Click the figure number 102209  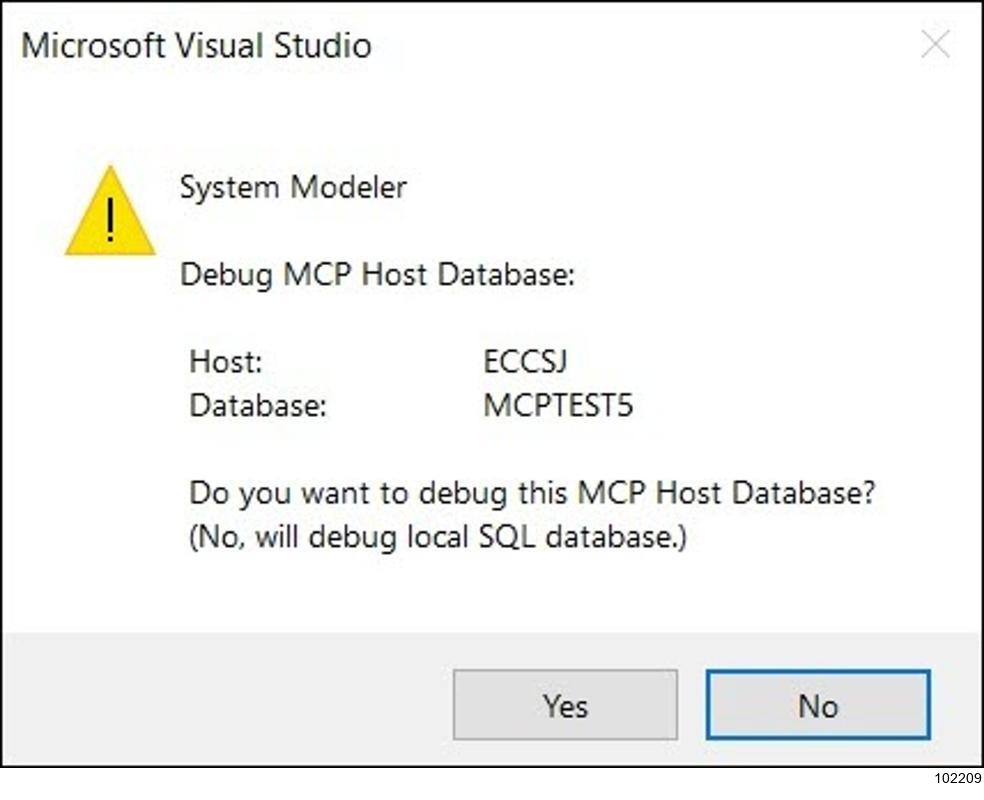[957, 779]
